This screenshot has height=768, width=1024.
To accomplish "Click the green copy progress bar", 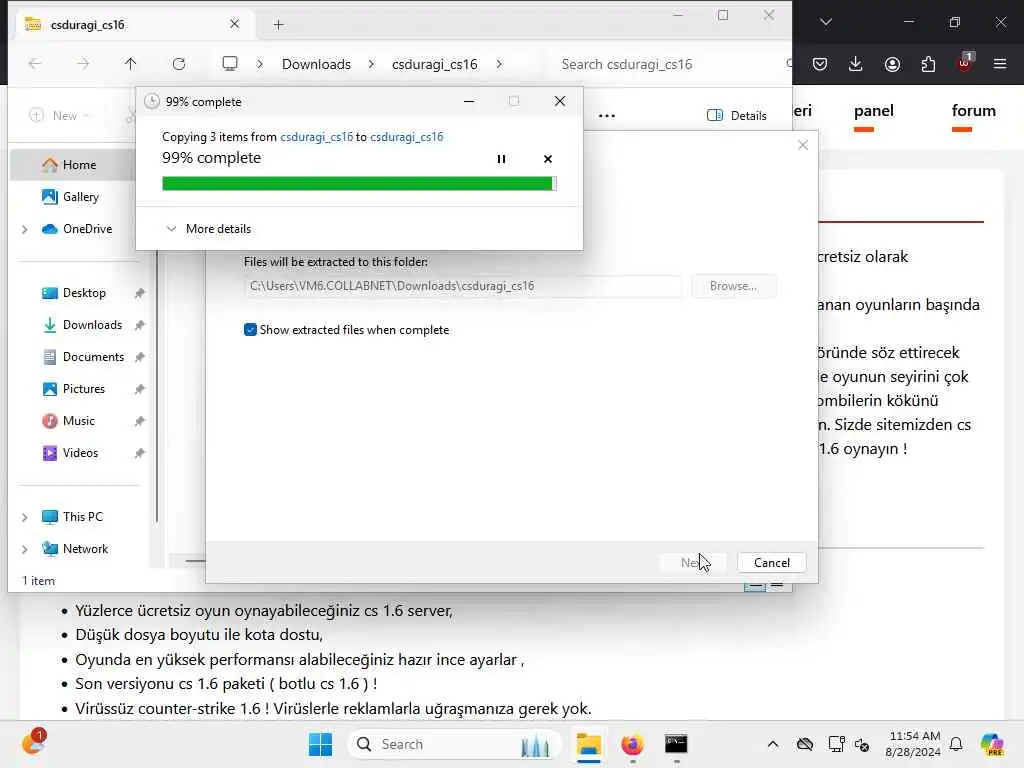I will click(359, 184).
